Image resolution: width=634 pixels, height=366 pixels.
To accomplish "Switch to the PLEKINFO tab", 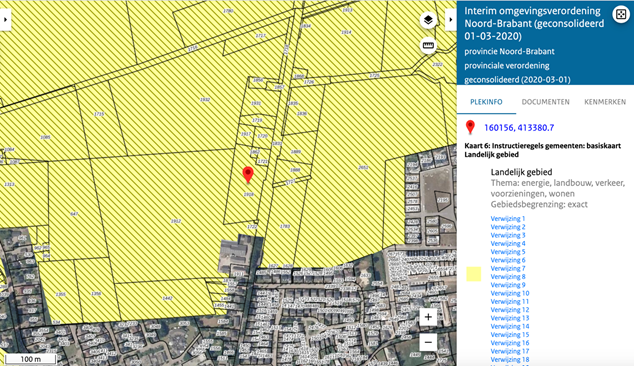I will coord(486,102).
